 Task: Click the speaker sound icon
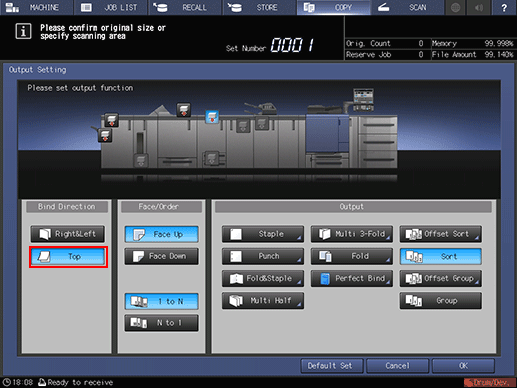point(479,8)
